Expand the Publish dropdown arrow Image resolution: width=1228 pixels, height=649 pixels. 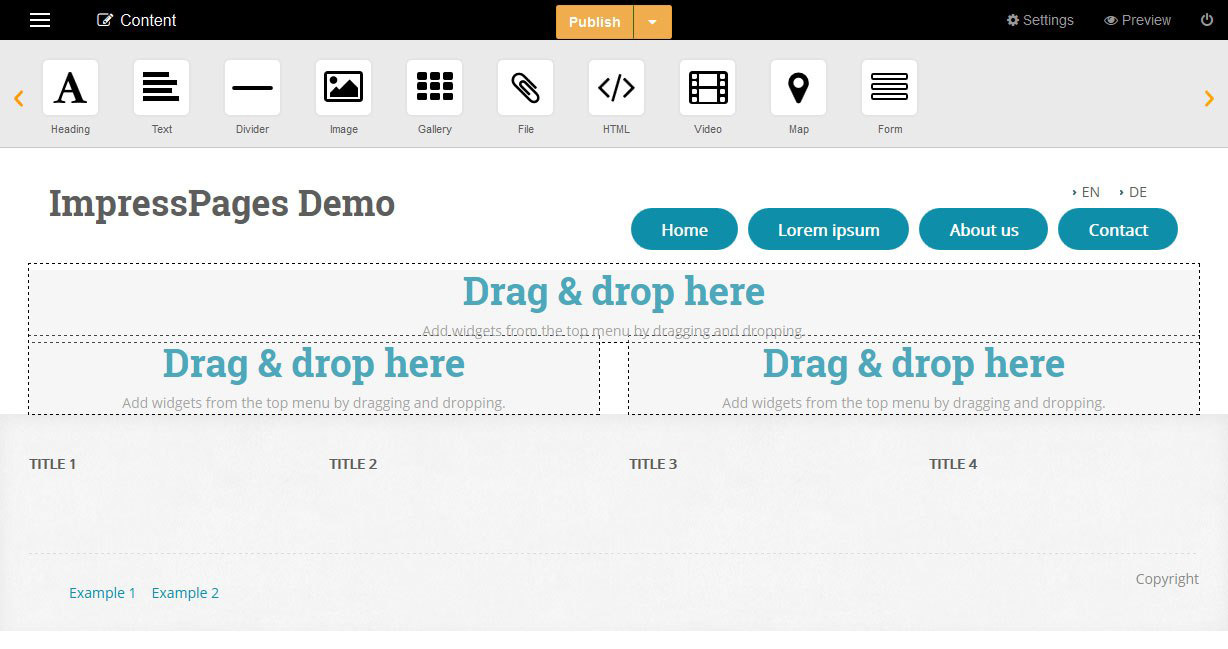point(653,22)
